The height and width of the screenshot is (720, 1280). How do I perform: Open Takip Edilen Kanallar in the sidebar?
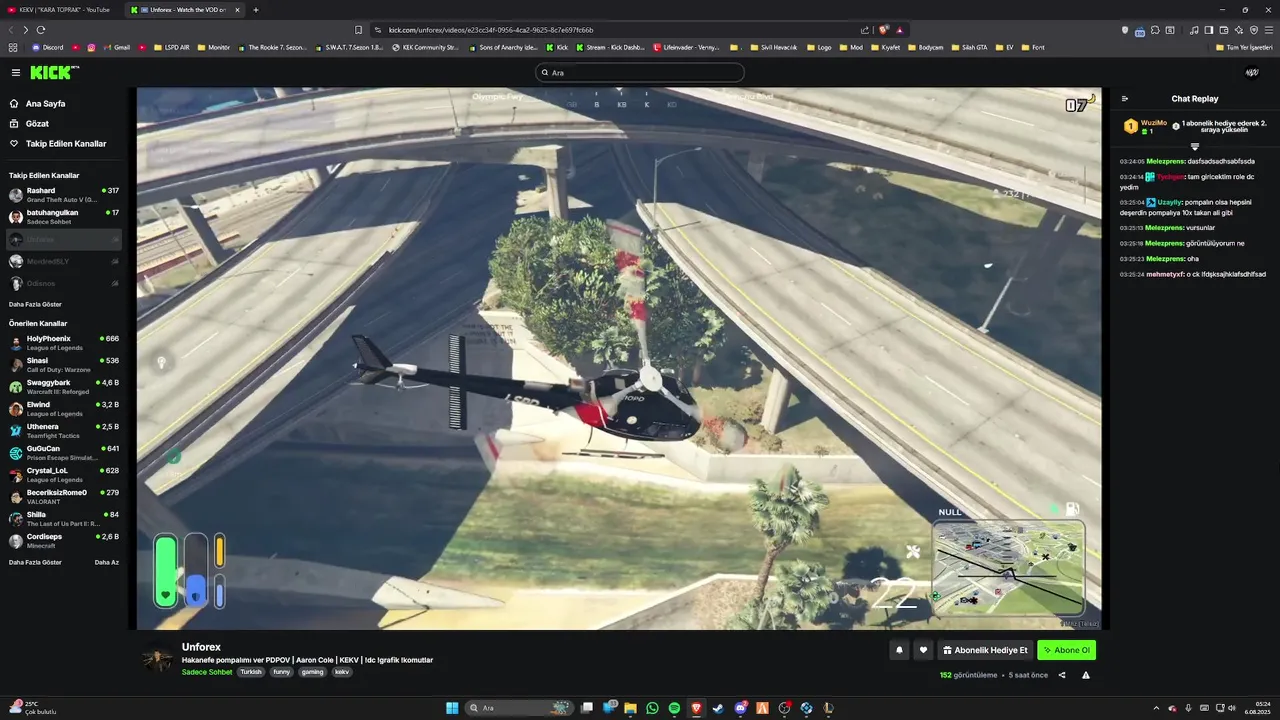[58, 144]
